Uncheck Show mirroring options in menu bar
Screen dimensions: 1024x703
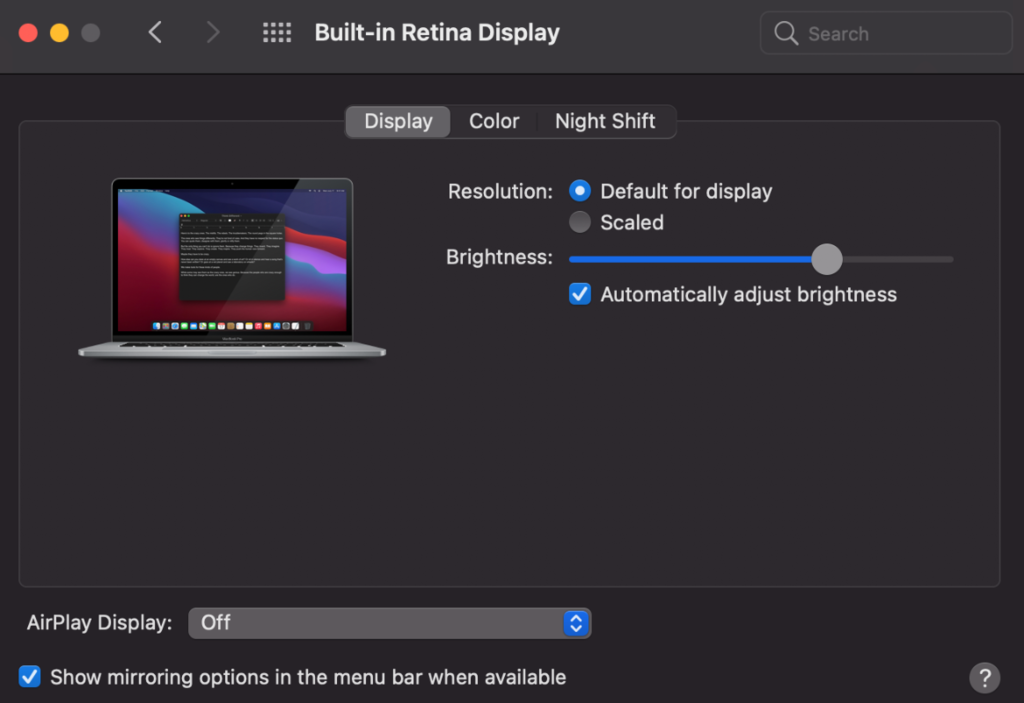(x=30, y=677)
